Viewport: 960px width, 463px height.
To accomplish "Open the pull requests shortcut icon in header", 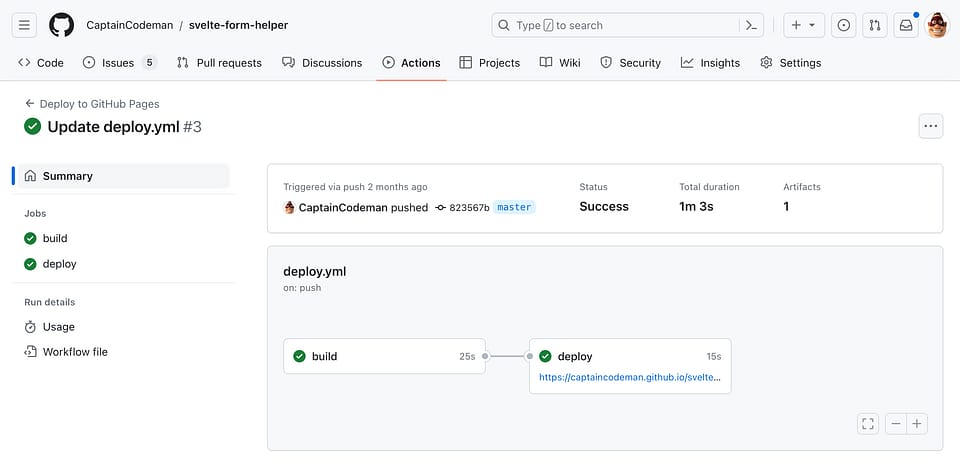I will (x=874, y=25).
